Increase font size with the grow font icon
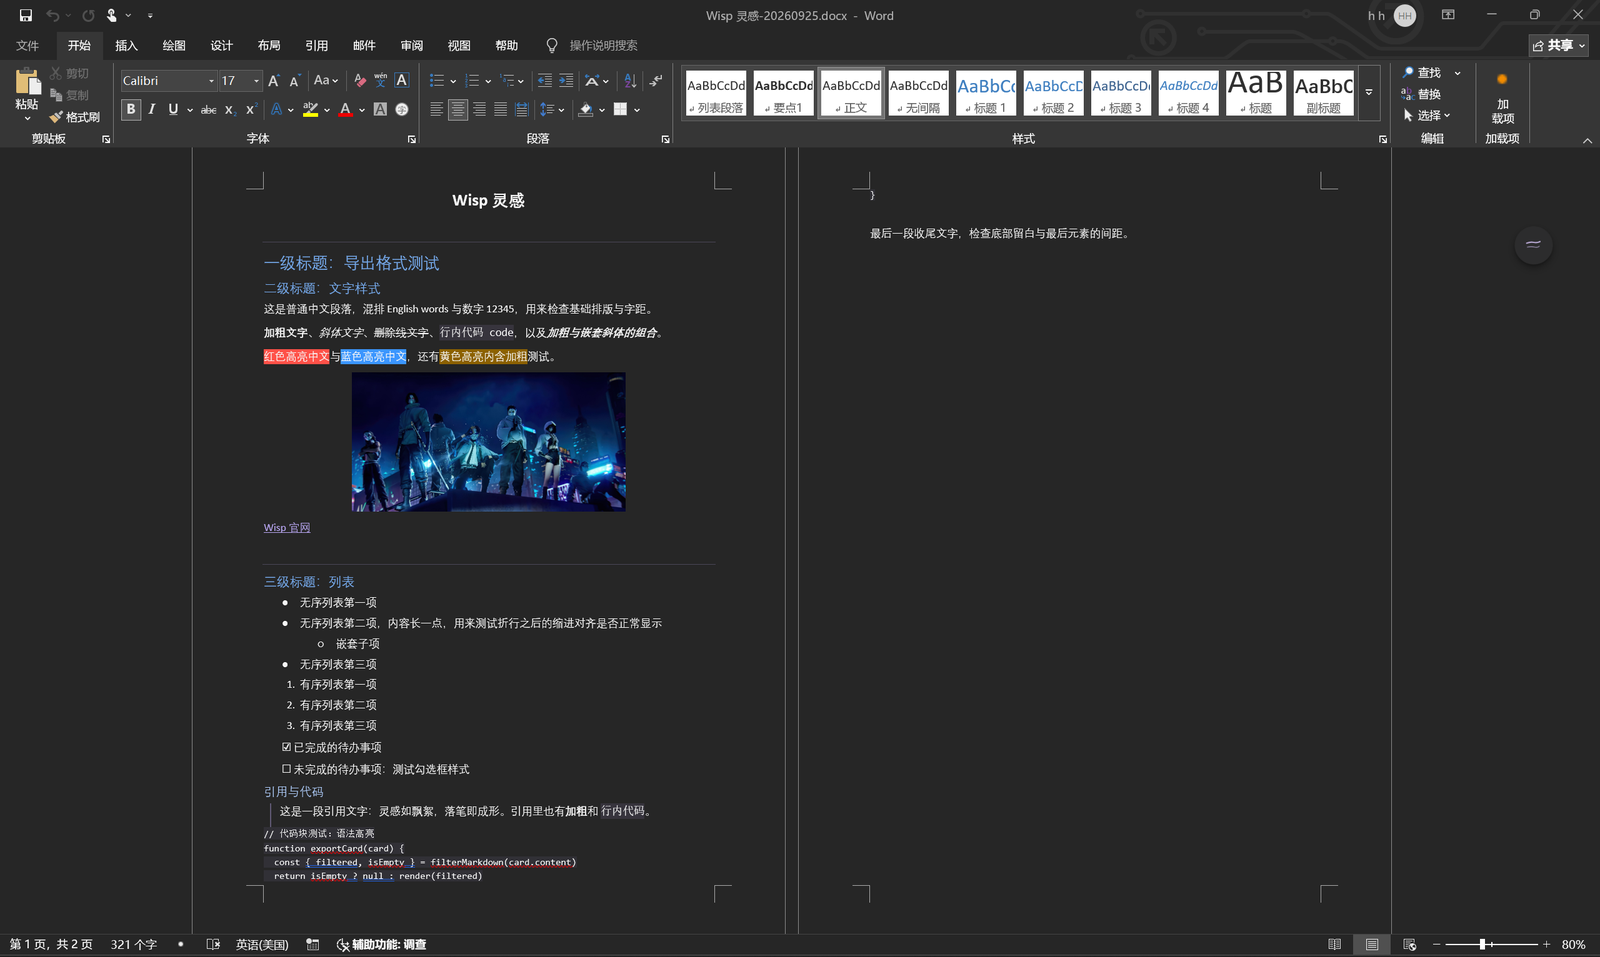Image resolution: width=1600 pixels, height=957 pixels. click(x=273, y=81)
